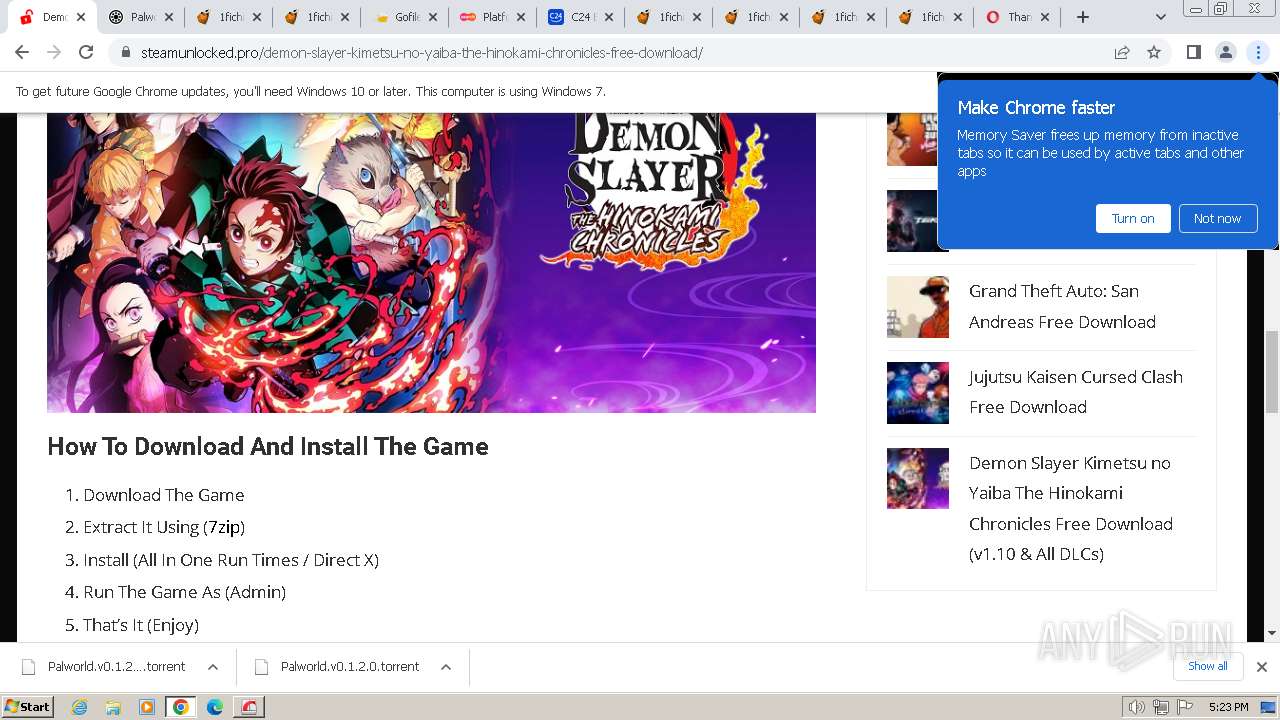Expand the tab search dropdown
The width and height of the screenshot is (1280, 720).
pos(1160,17)
